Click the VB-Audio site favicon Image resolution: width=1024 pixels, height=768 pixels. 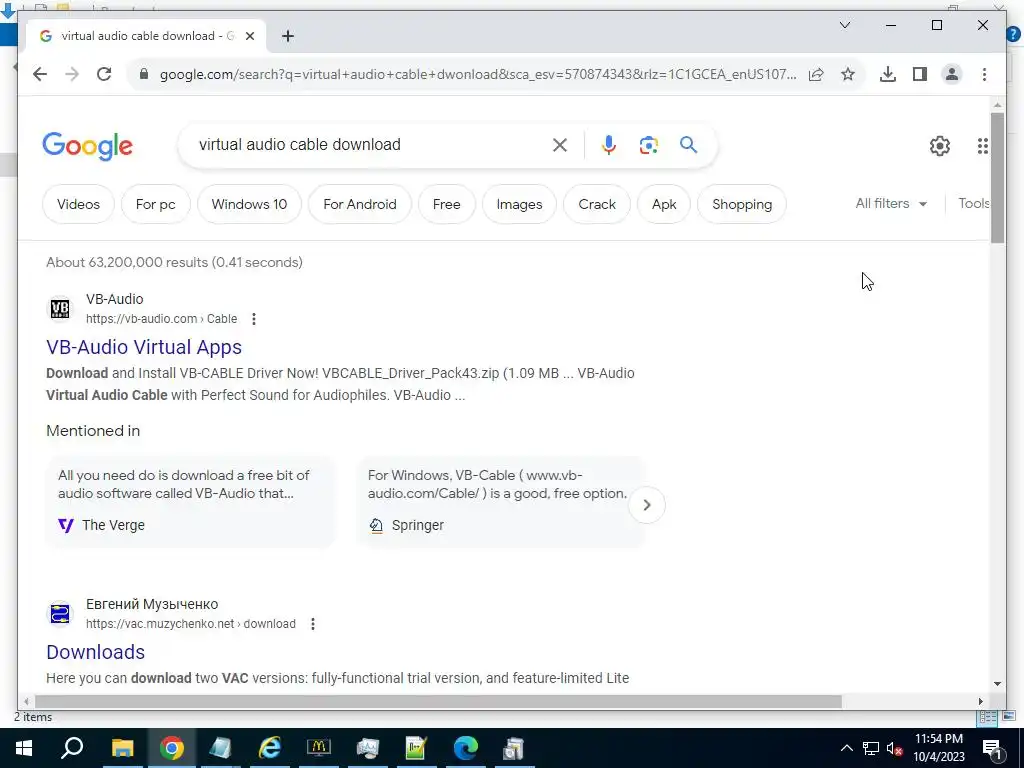point(60,308)
